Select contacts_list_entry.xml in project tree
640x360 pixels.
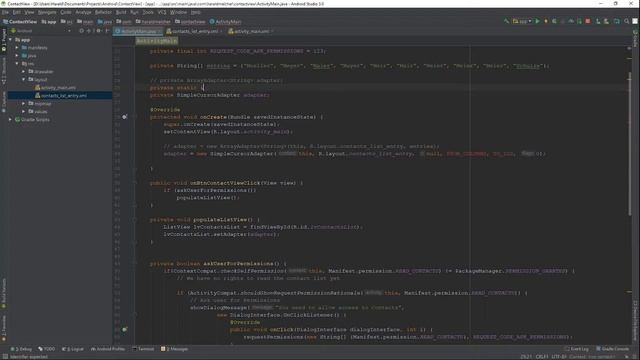pyautogui.click(x=61, y=96)
